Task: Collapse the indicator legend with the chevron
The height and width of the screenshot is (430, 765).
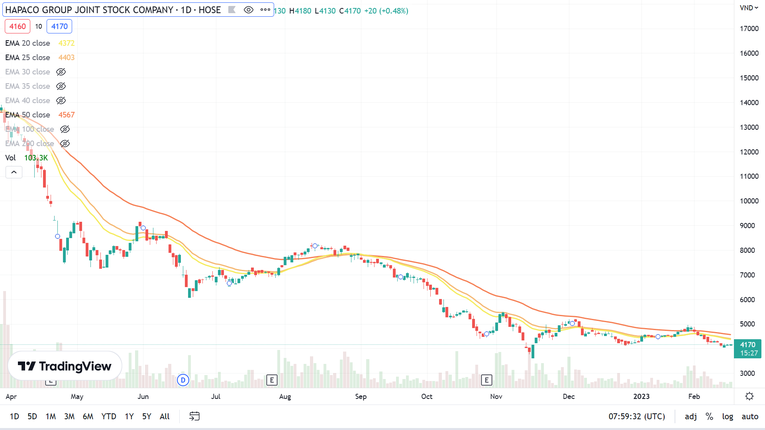Action: click(14, 172)
